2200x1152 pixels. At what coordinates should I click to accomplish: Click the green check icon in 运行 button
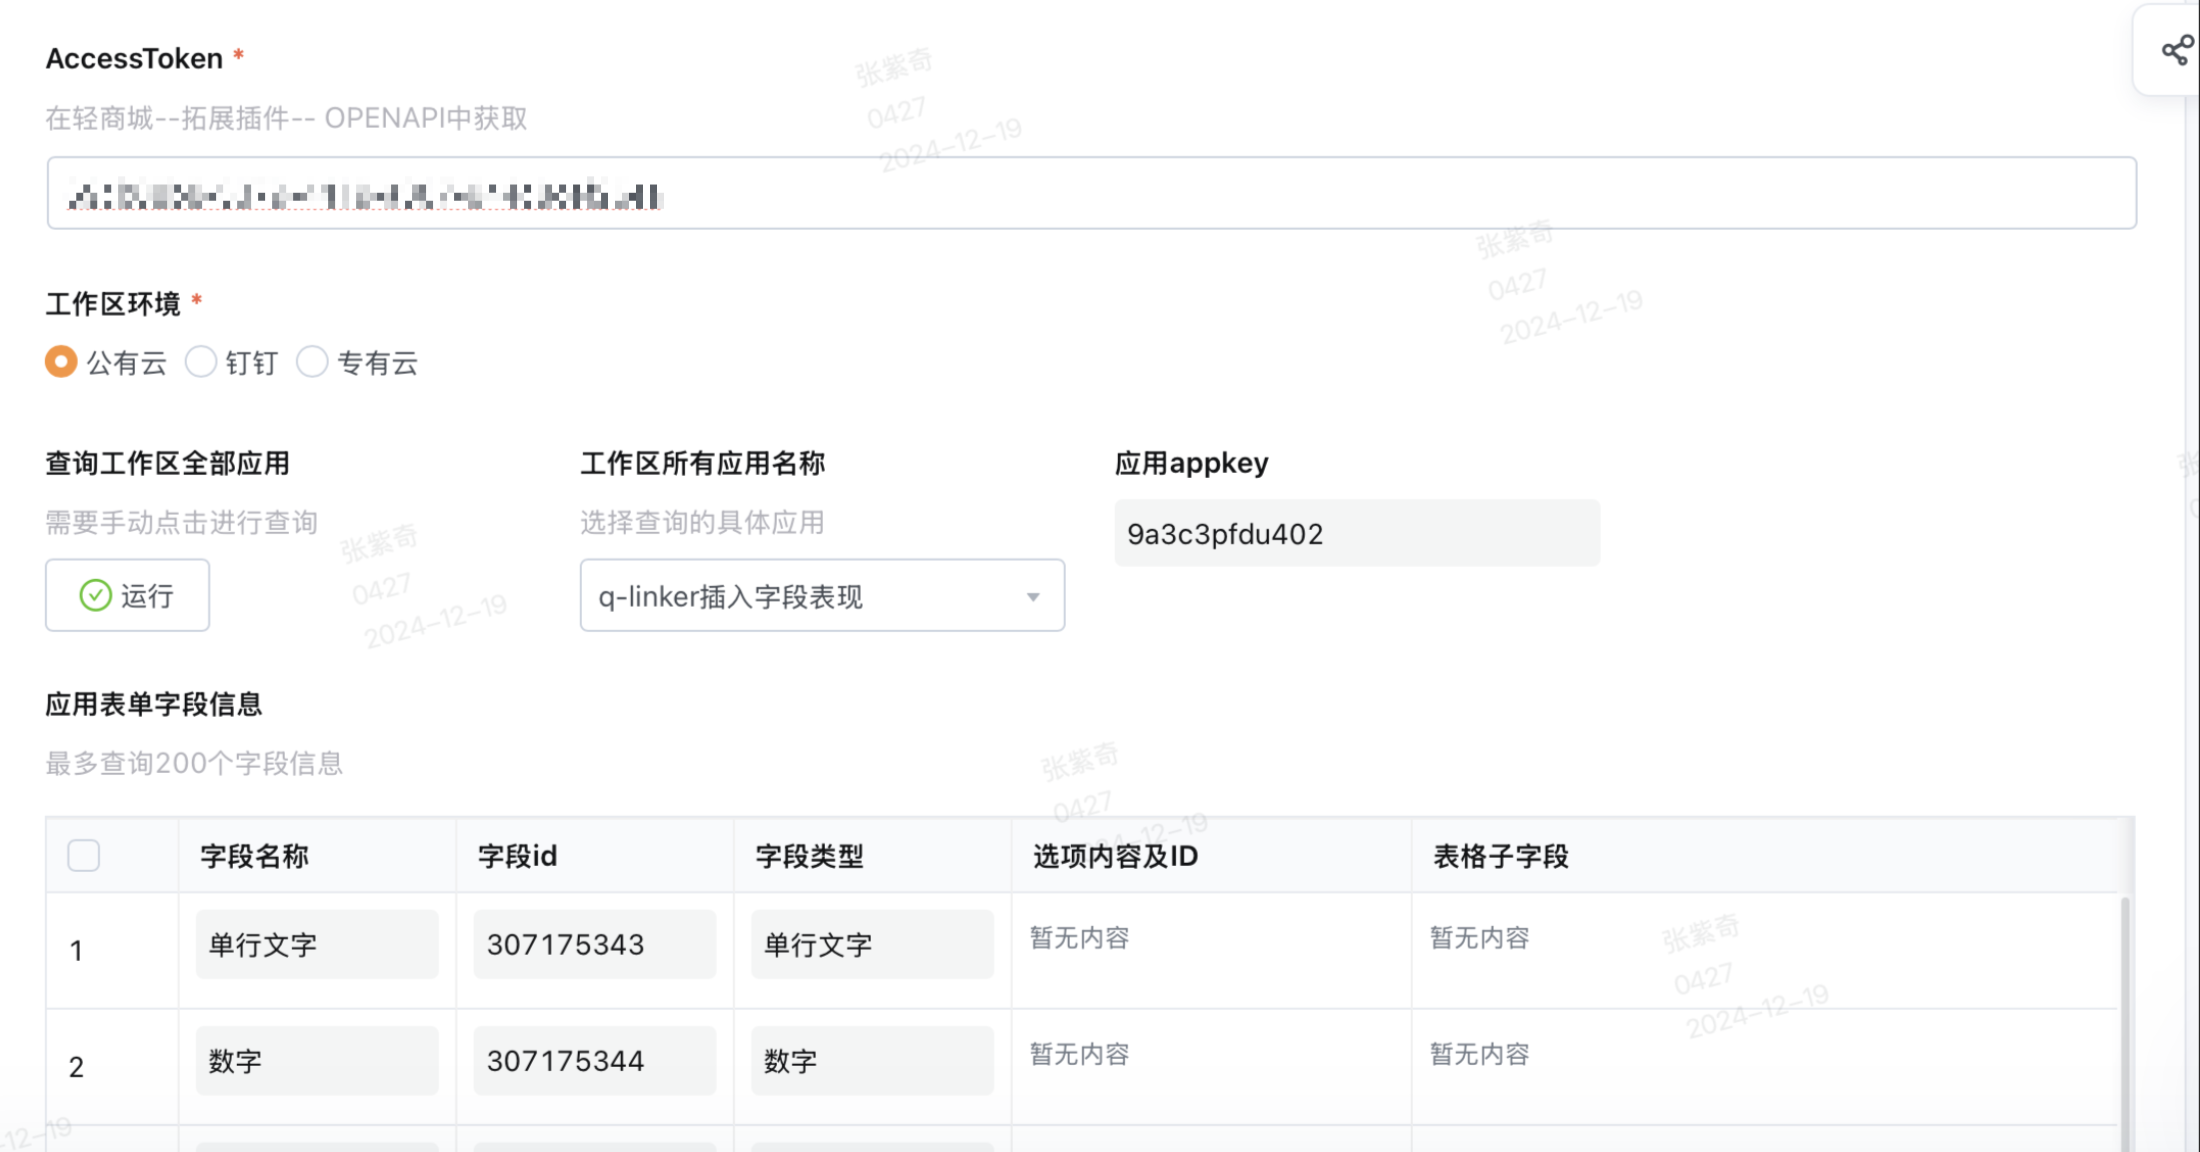click(95, 595)
